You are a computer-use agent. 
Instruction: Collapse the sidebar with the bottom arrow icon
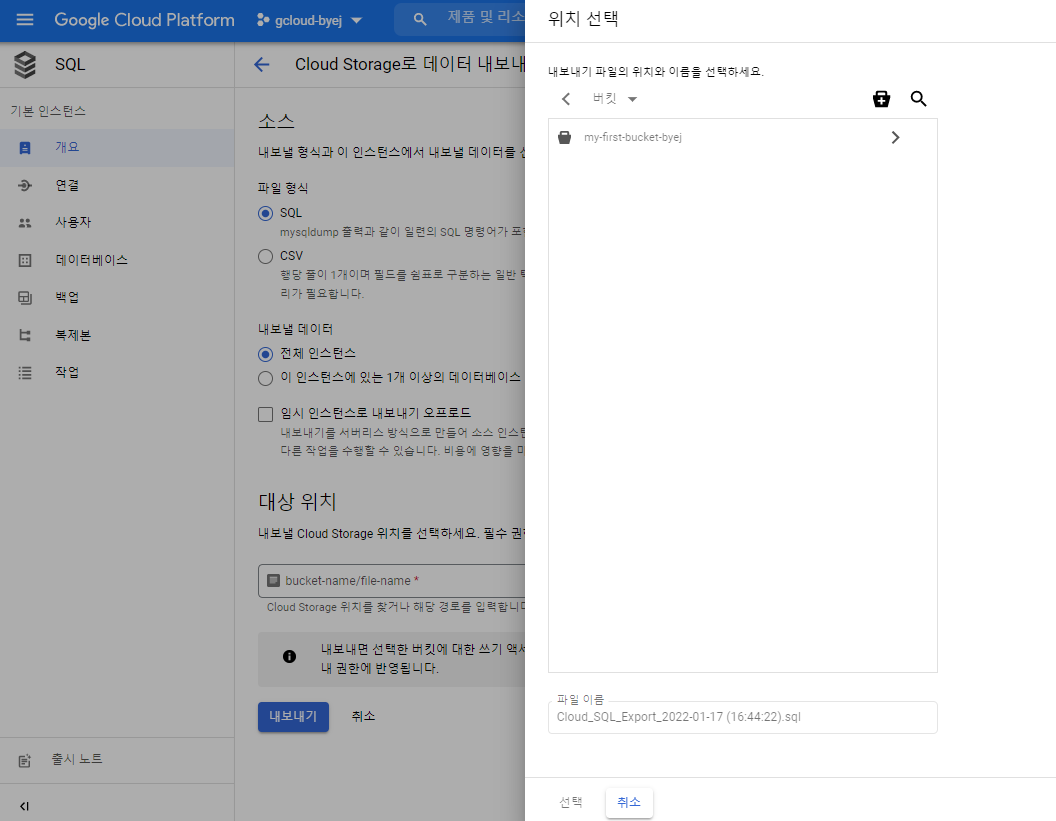click(x=24, y=806)
